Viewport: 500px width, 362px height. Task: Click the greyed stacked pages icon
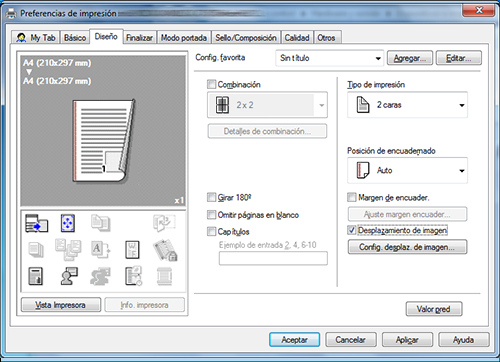coord(36,250)
